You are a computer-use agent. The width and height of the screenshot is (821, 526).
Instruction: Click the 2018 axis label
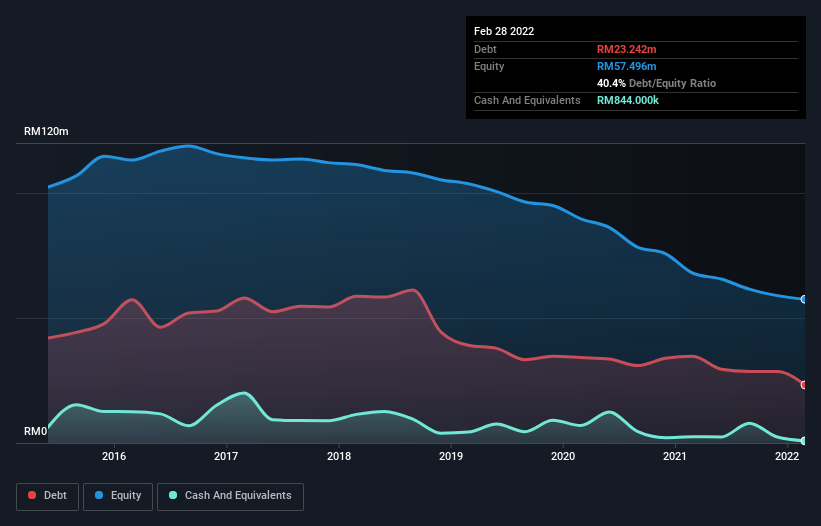pyautogui.click(x=339, y=456)
